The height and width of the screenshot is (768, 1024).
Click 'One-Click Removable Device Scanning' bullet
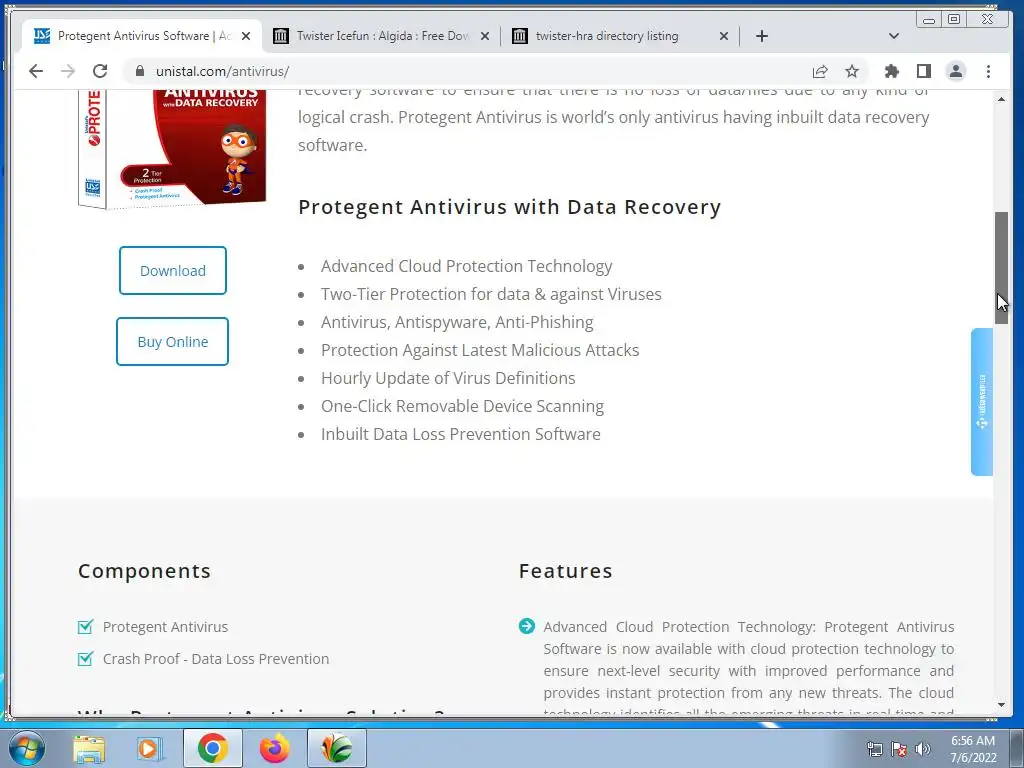click(462, 406)
